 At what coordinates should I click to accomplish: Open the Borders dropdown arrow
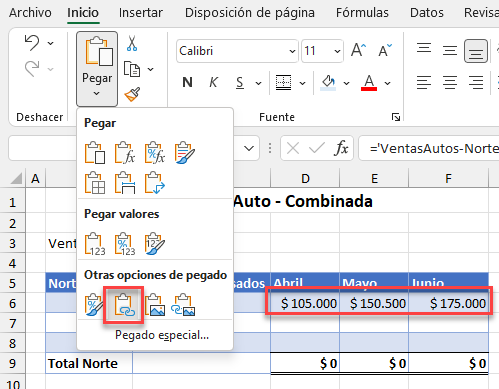[x=302, y=83]
